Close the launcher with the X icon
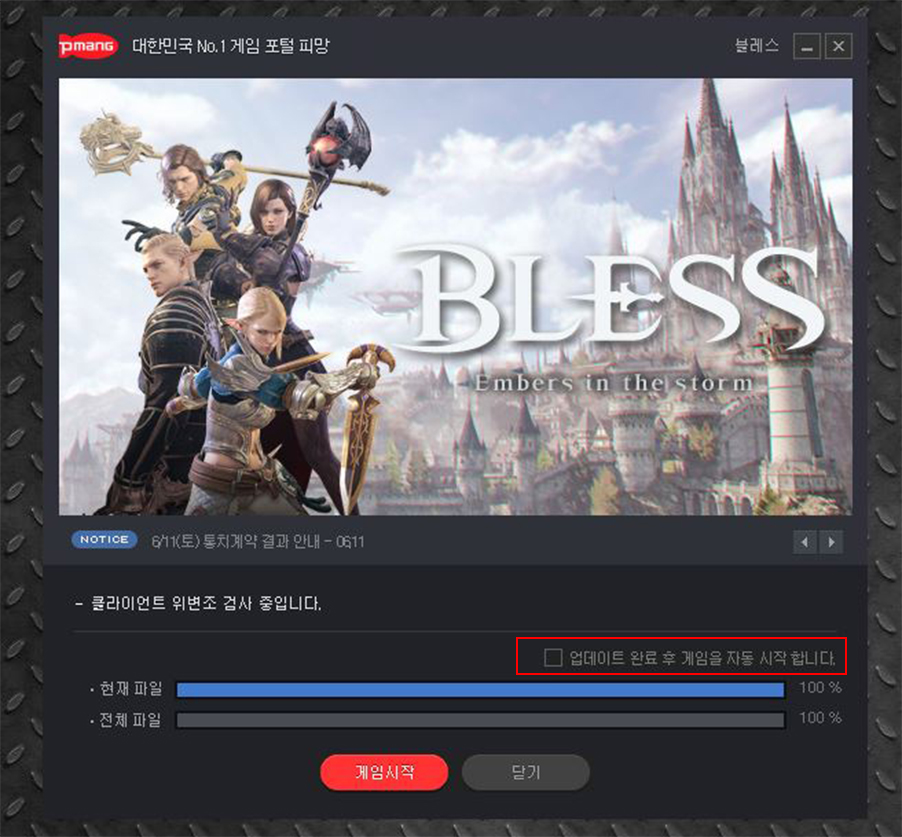This screenshot has height=837, width=902. click(x=839, y=46)
